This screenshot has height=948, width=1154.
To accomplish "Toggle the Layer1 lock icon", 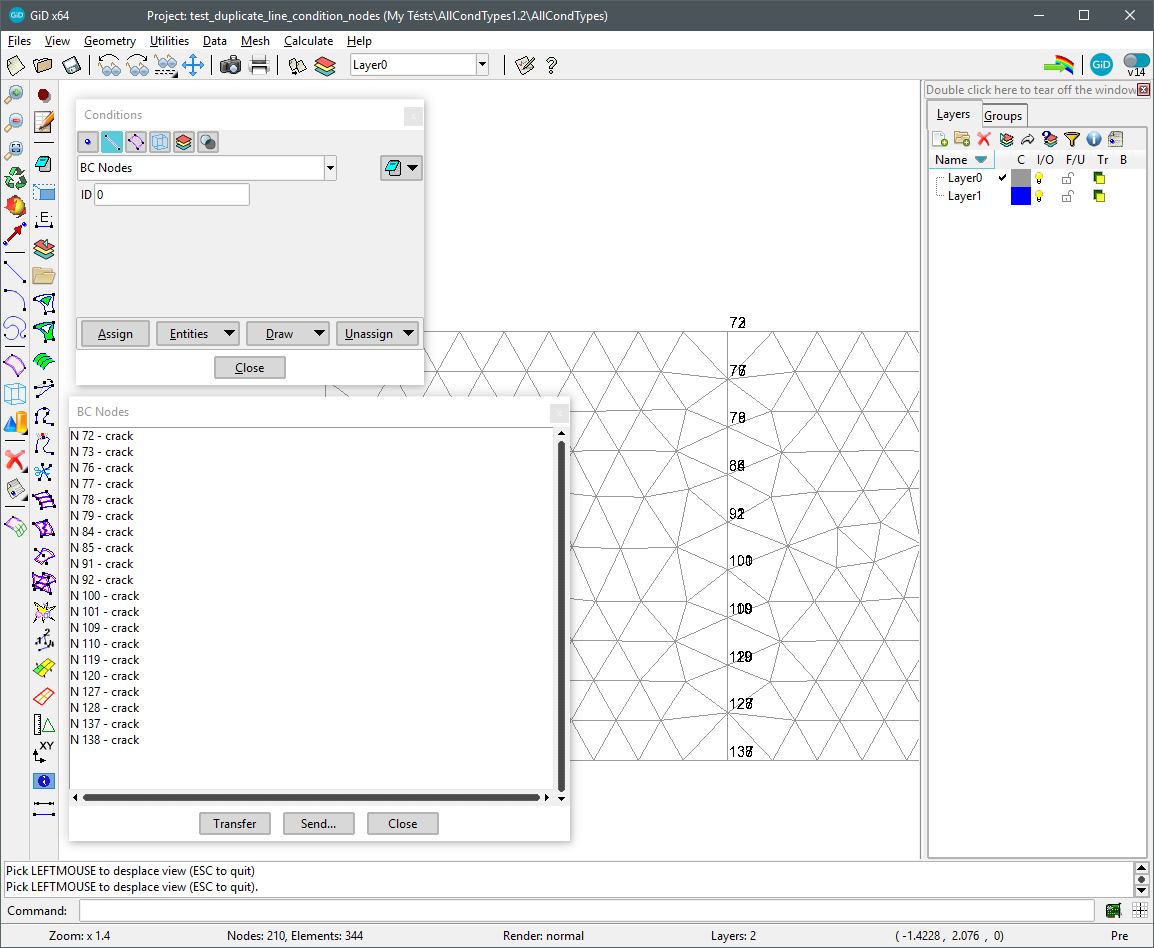I will 1068,196.
